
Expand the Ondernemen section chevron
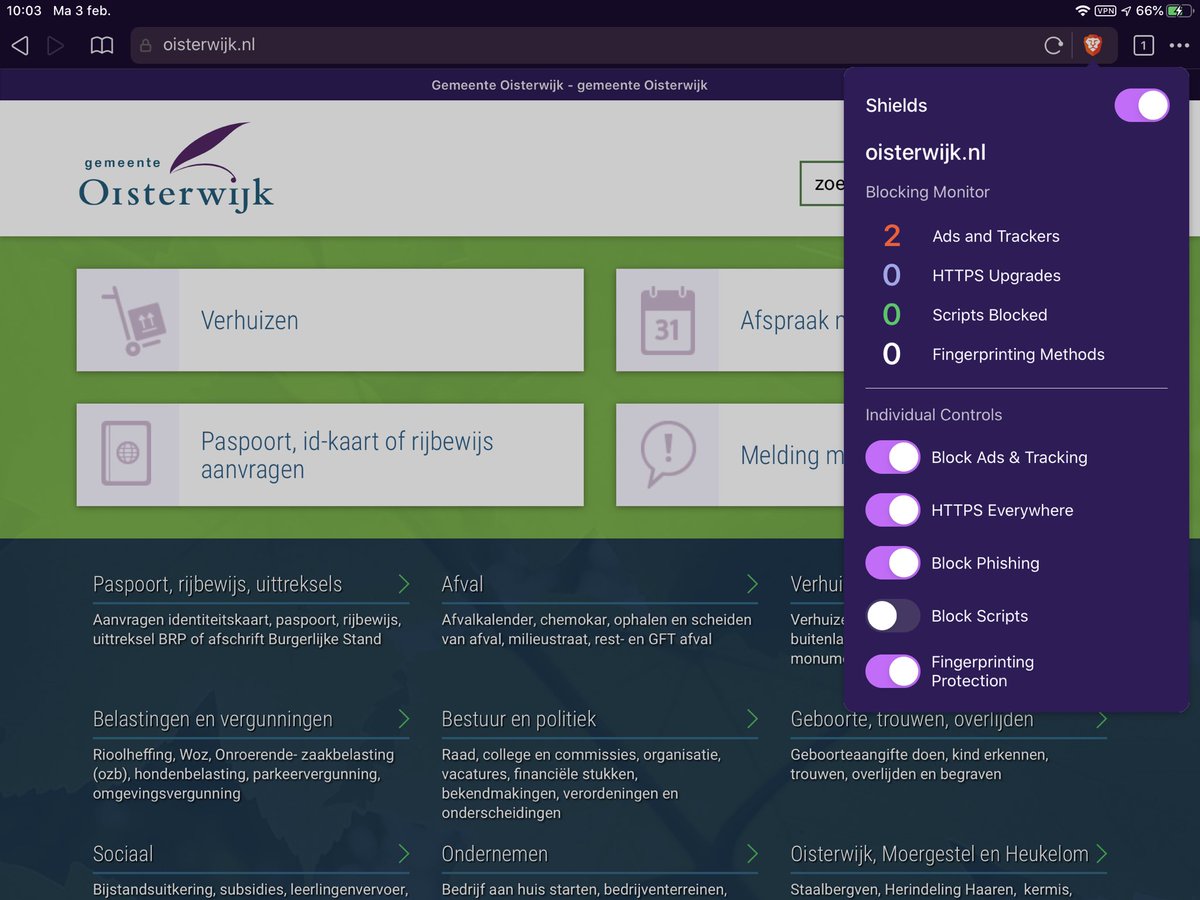click(x=752, y=854)
